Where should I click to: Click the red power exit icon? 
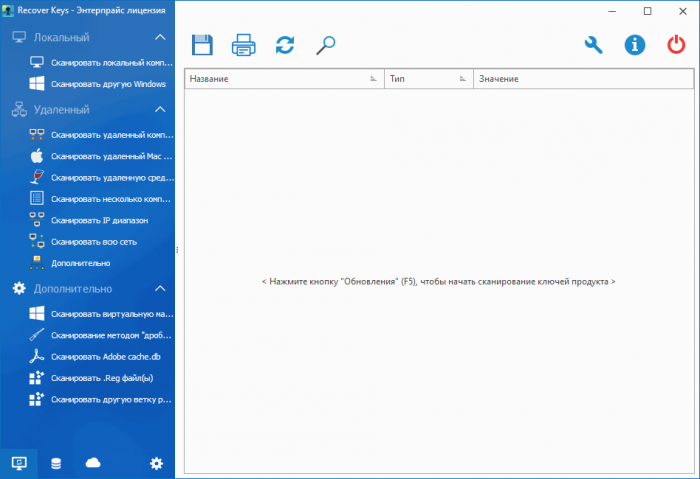(676, 45)
